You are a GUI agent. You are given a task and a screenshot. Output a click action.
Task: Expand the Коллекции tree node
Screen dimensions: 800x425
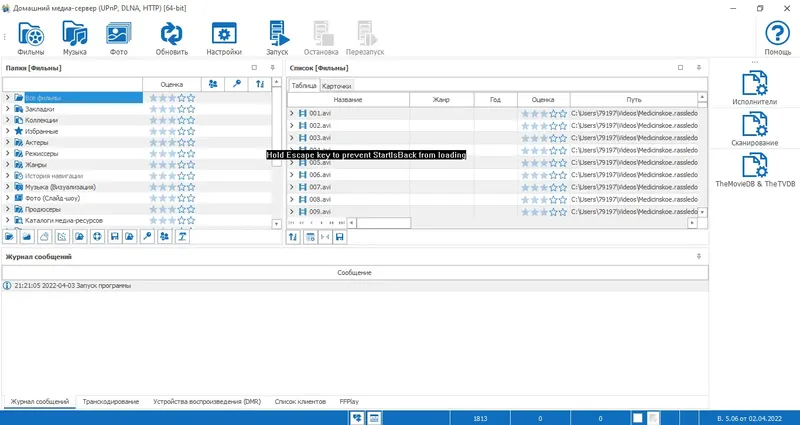click(8, 120)
